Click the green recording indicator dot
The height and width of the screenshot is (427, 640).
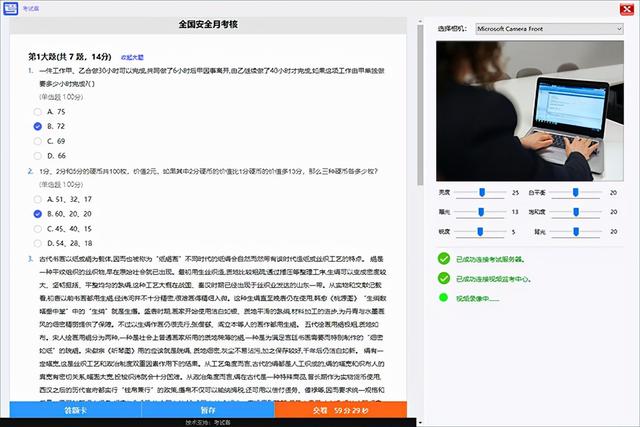pos(443,298)
